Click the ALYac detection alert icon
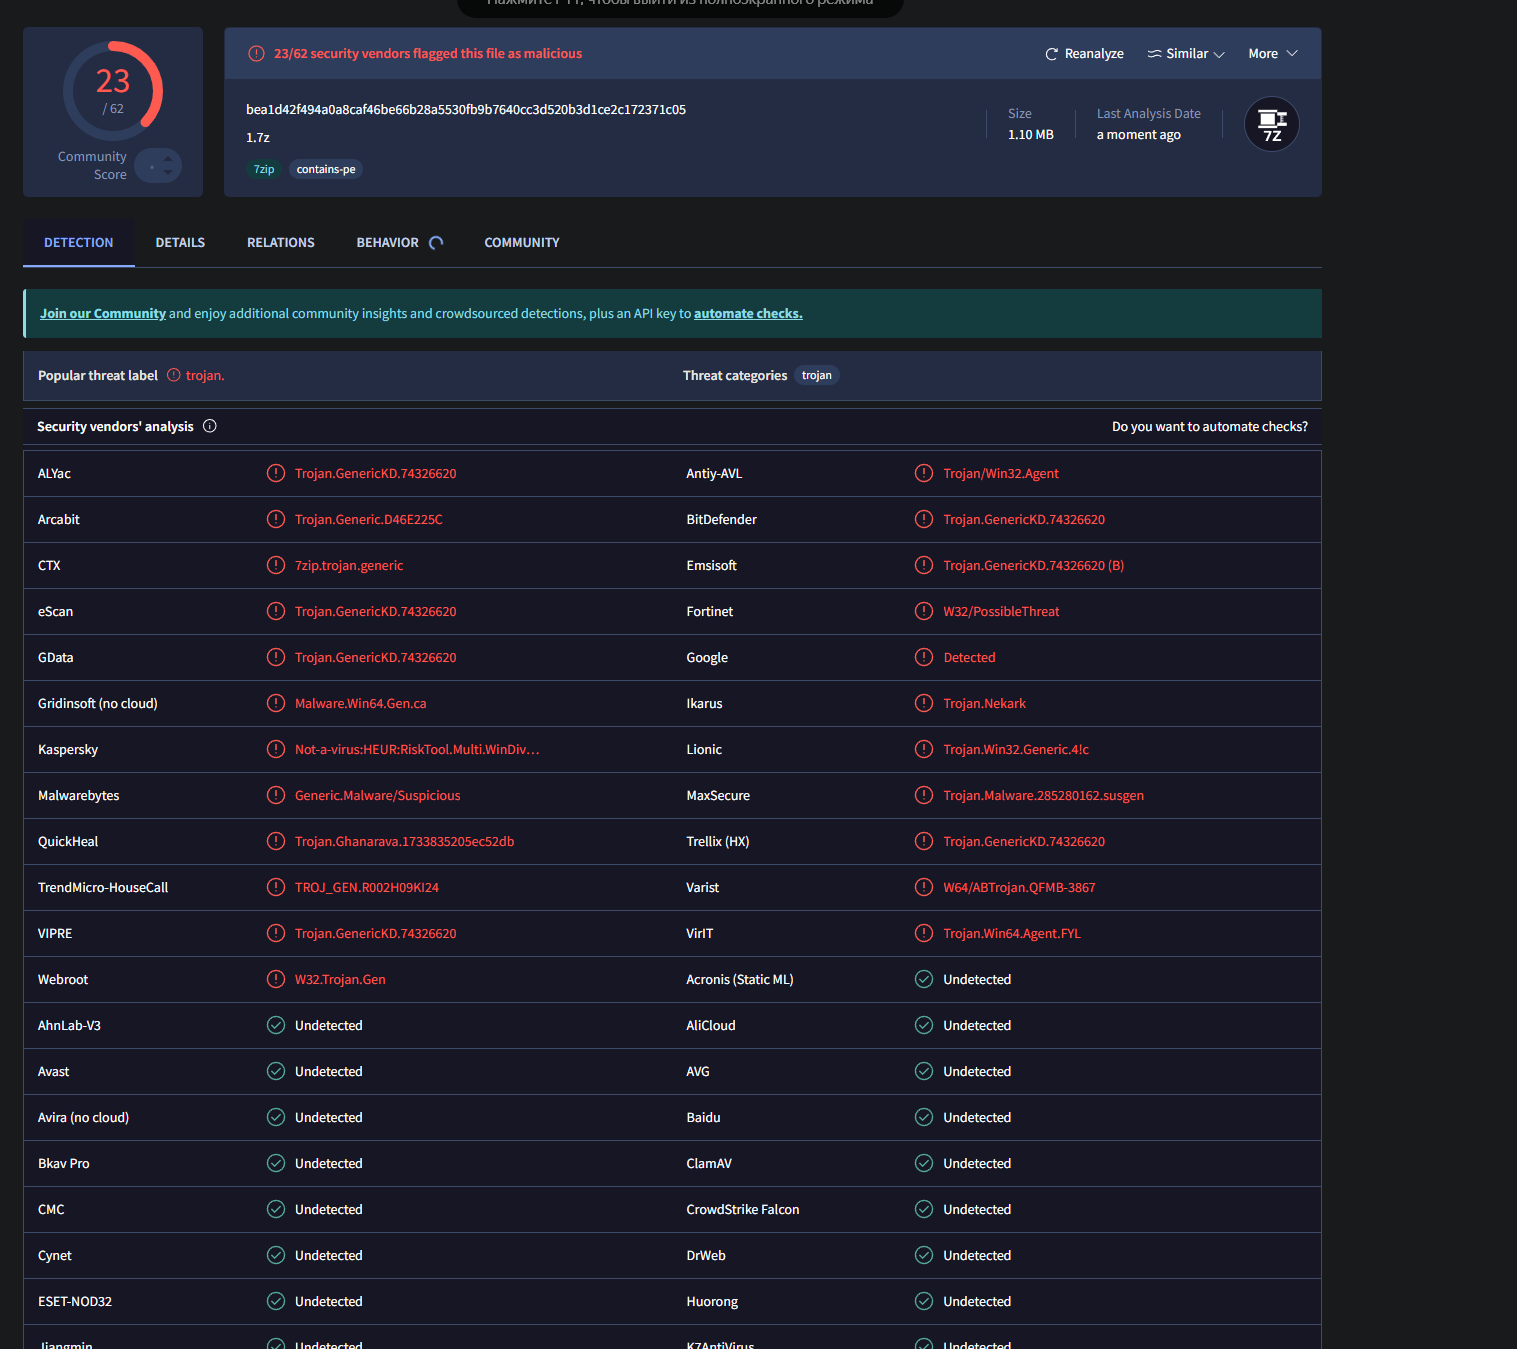This screenshot has height=1349, width=1517. pos(276,473)
